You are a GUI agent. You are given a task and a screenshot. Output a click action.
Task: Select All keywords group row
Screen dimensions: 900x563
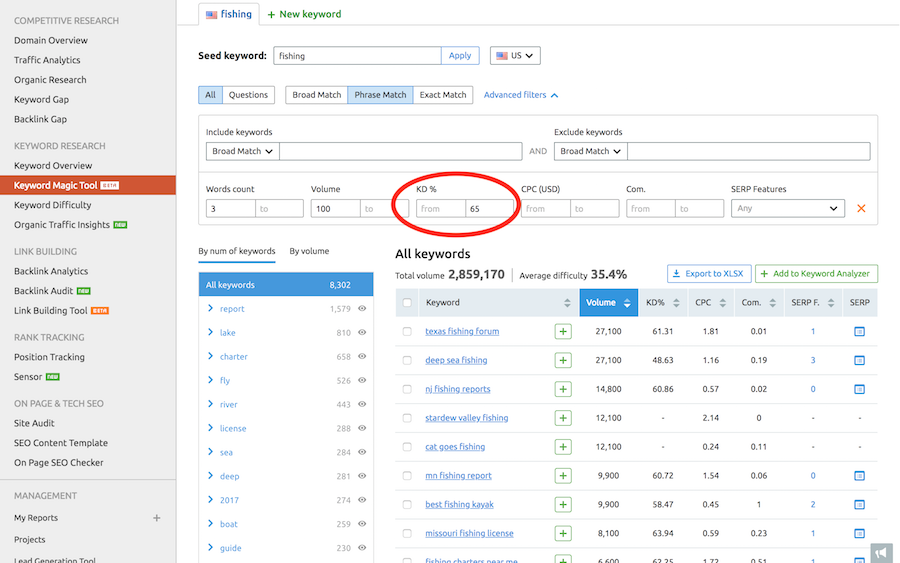286,285
